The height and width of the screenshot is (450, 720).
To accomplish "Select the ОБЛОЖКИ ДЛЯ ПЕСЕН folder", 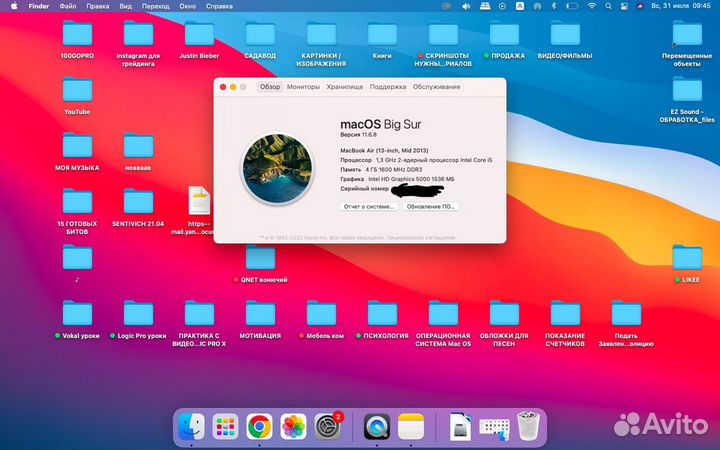I will (504, 314).
